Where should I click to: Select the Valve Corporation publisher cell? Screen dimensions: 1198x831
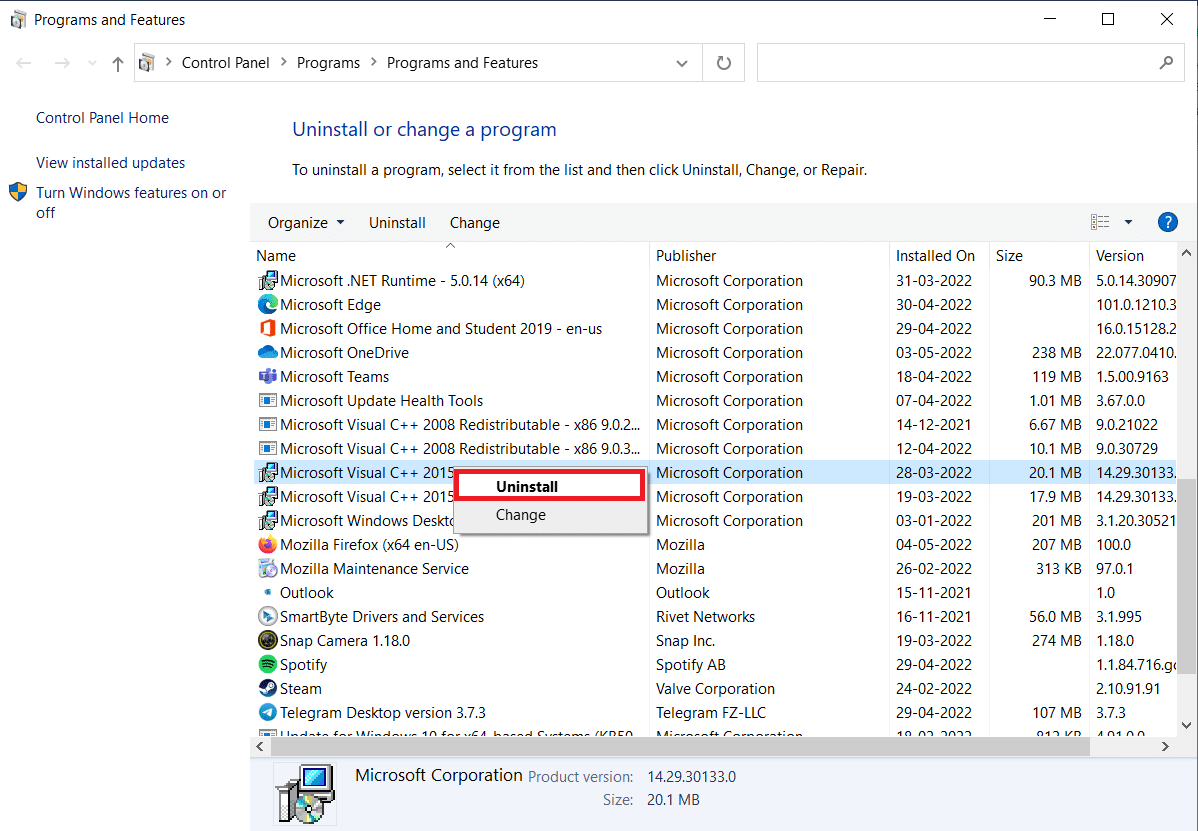tap(715, 689)
